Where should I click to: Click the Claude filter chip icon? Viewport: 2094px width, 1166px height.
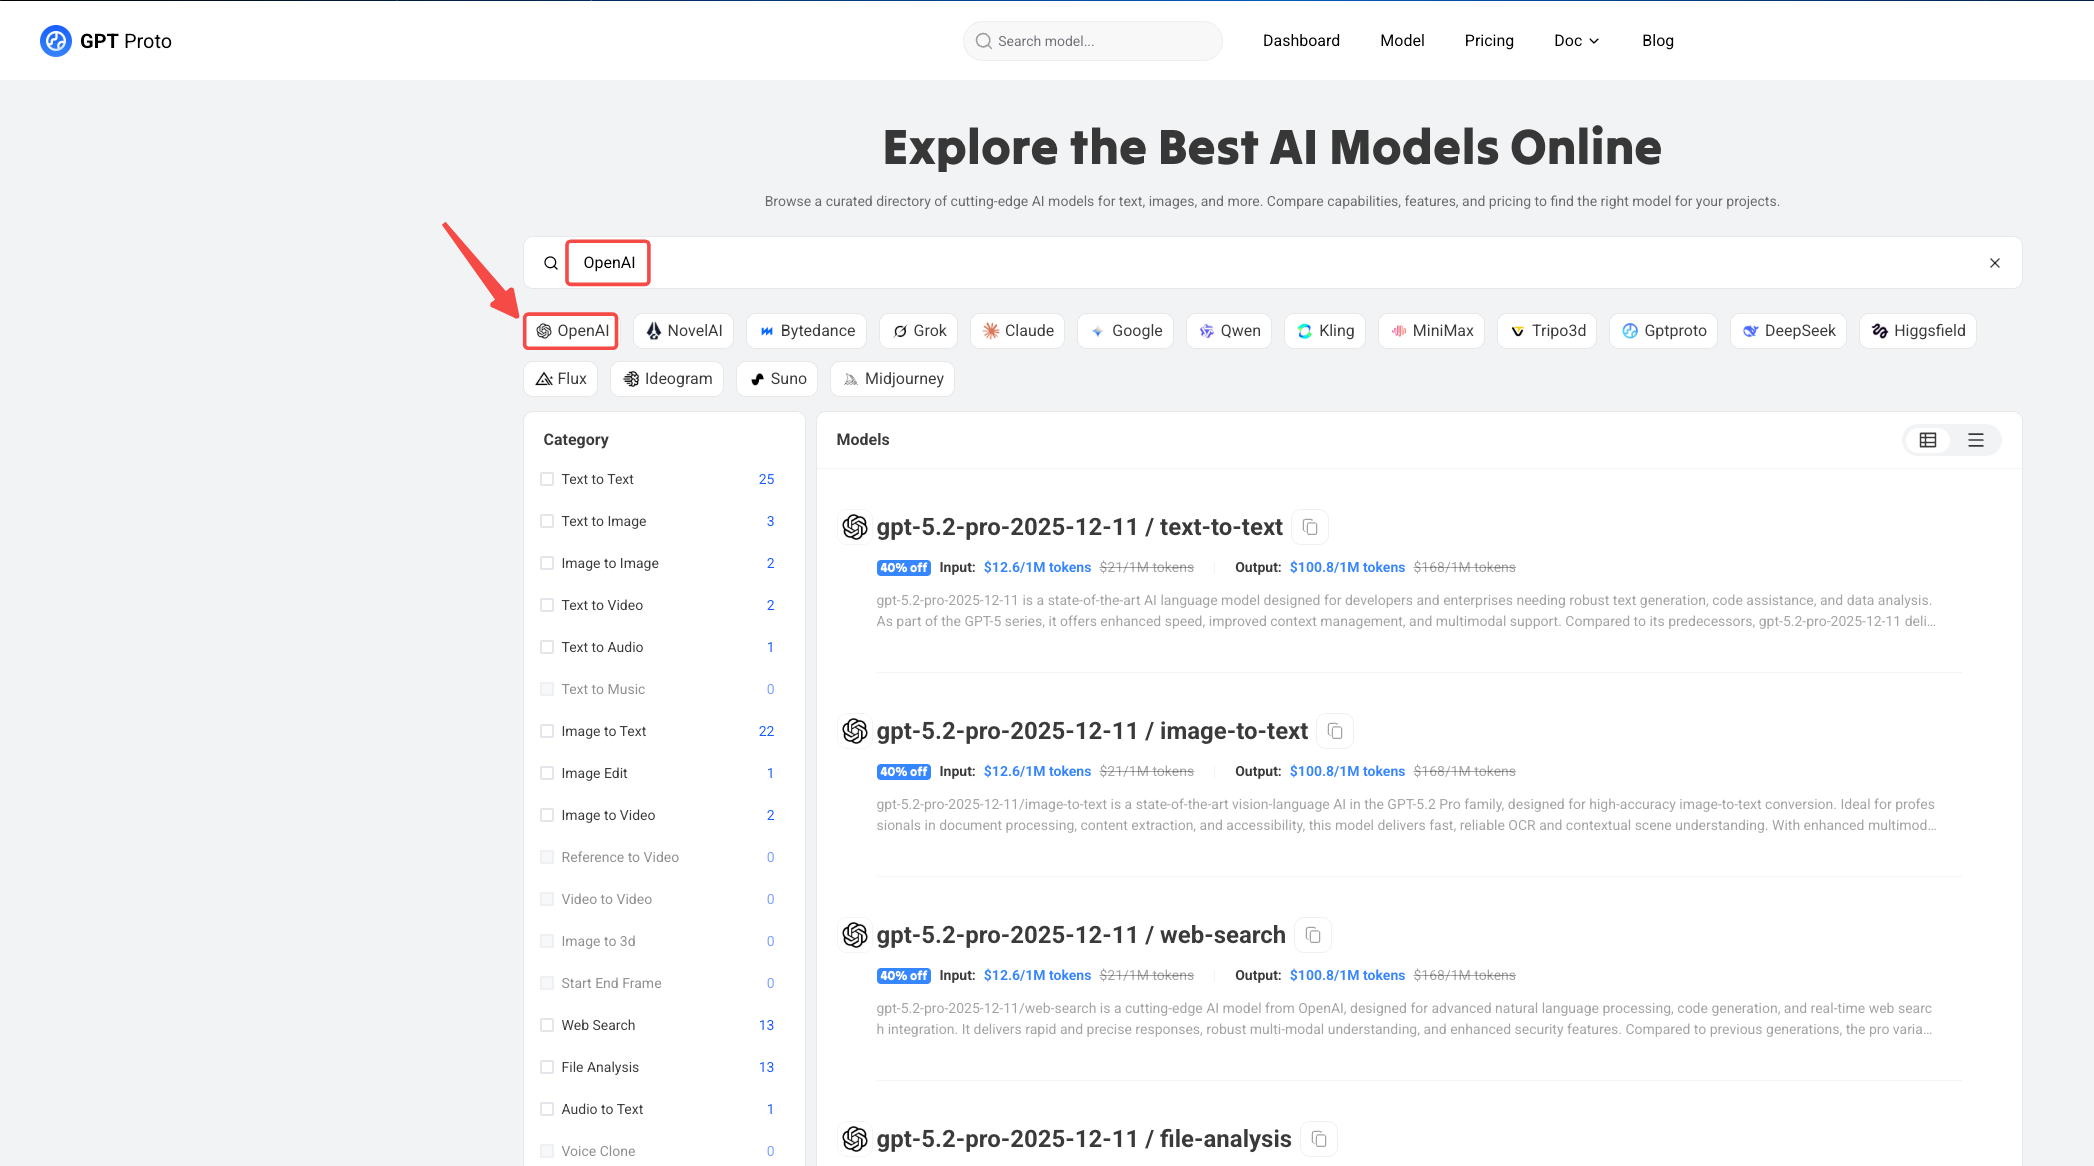pyautogui.click(x=991, y=330)
